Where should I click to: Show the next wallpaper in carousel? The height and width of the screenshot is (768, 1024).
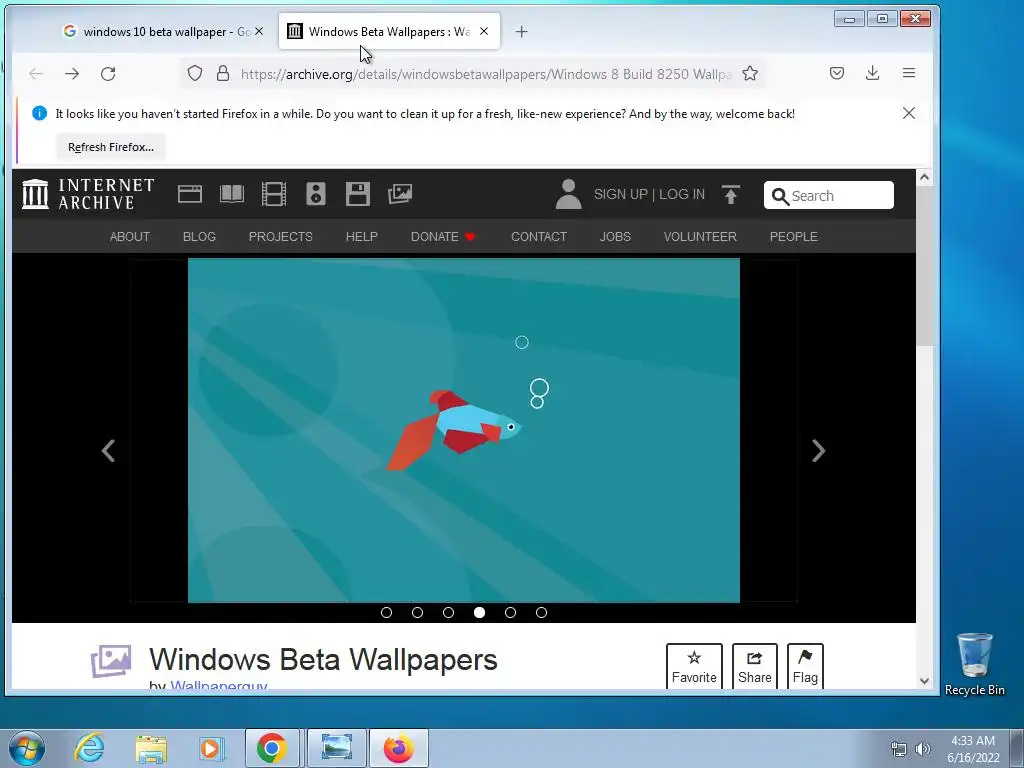pos(818,451)
